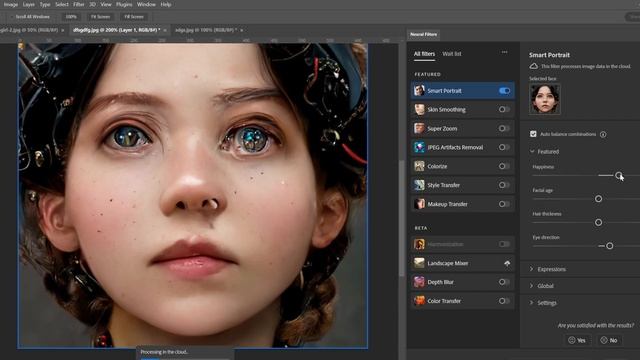Click the Super Zoom filter icon

[x=419, y=128]
